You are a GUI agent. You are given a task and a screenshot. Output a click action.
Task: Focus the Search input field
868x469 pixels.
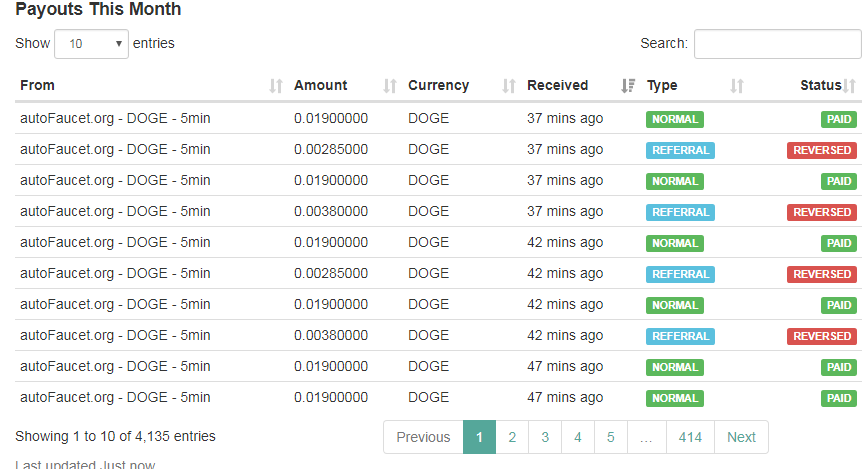(777, 44)
